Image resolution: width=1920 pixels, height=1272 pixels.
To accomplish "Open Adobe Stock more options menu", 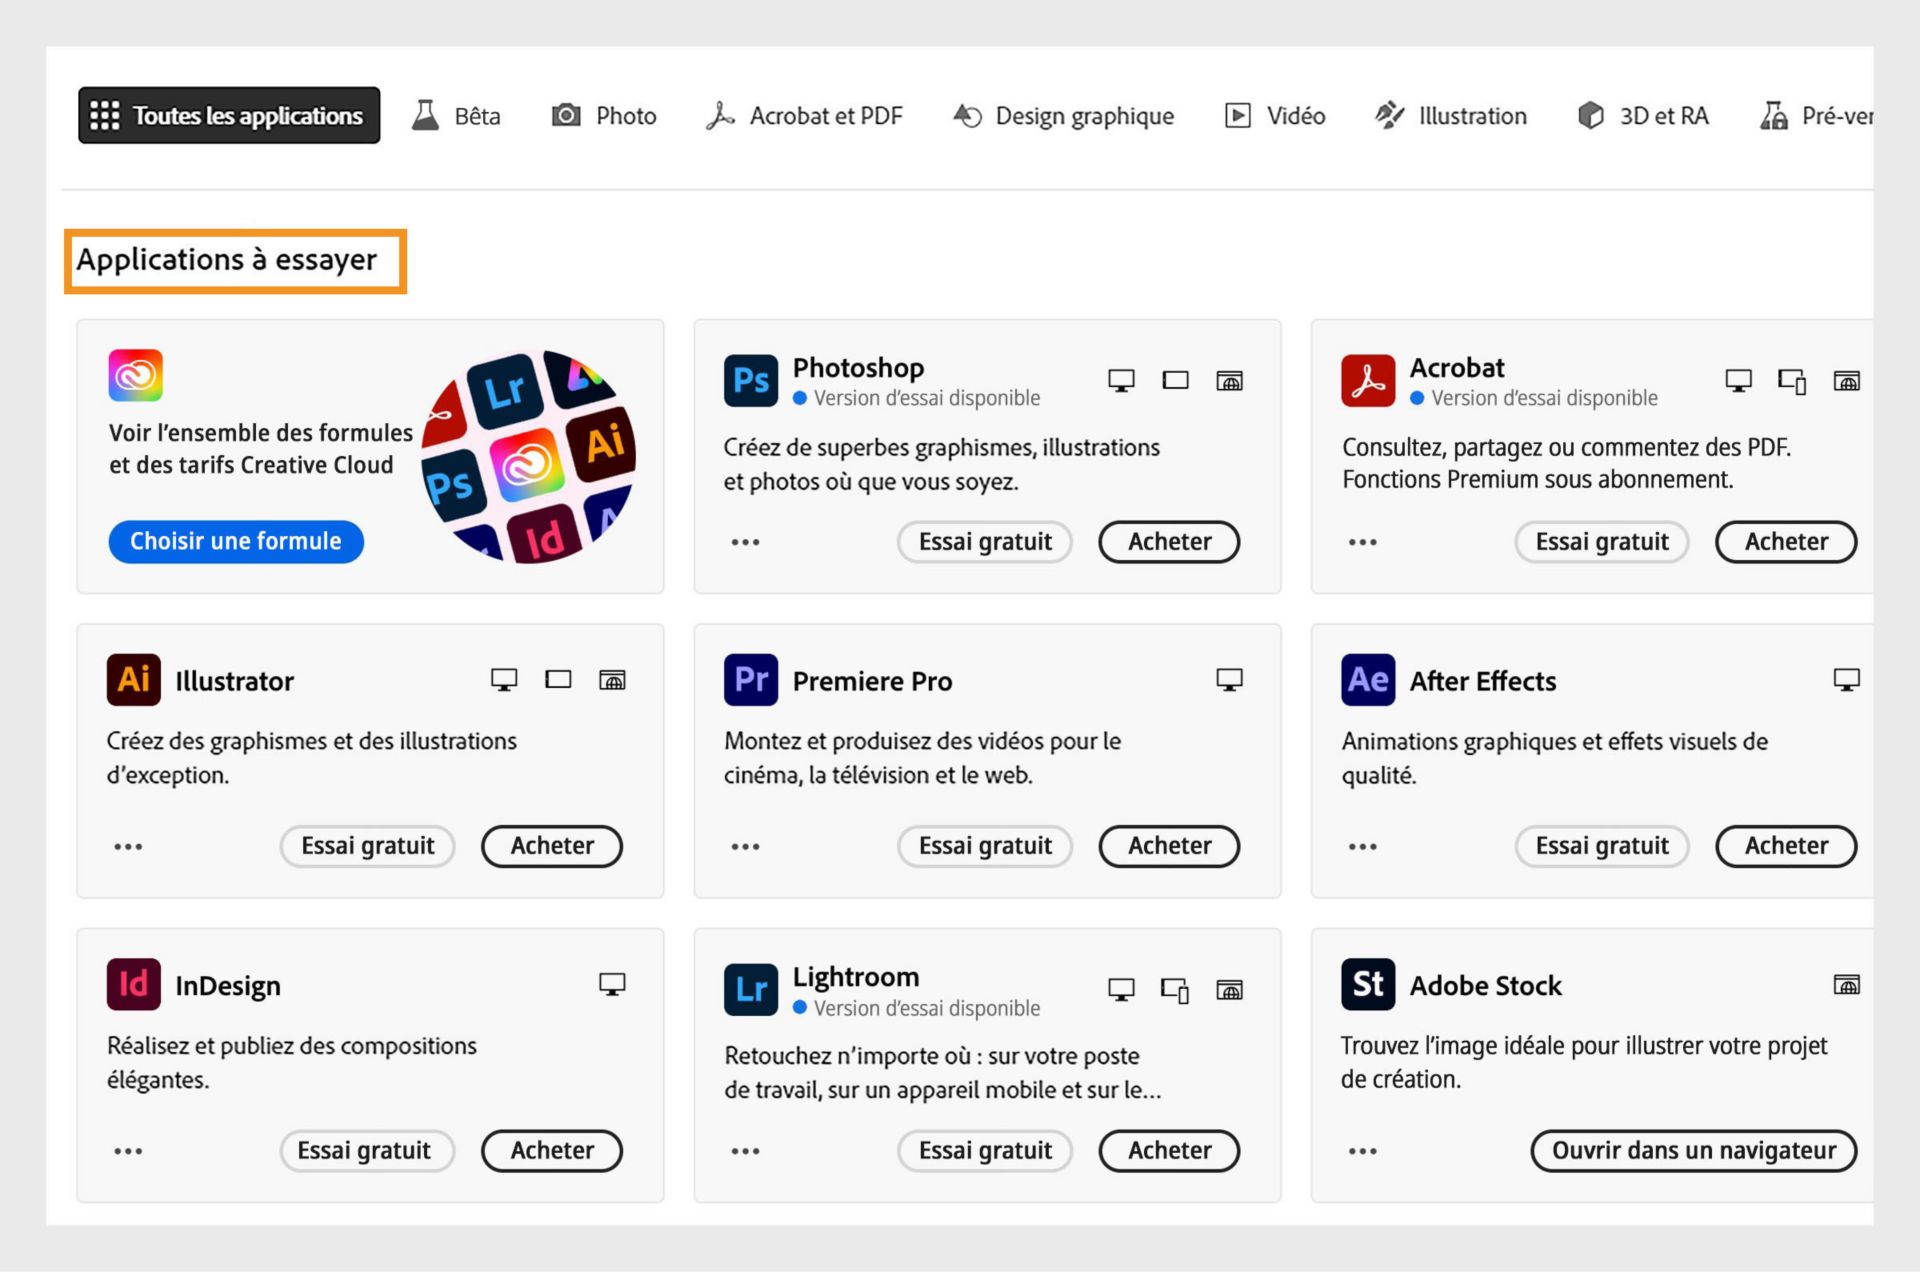I will pyautogui.click(x=1363, y=1151).
